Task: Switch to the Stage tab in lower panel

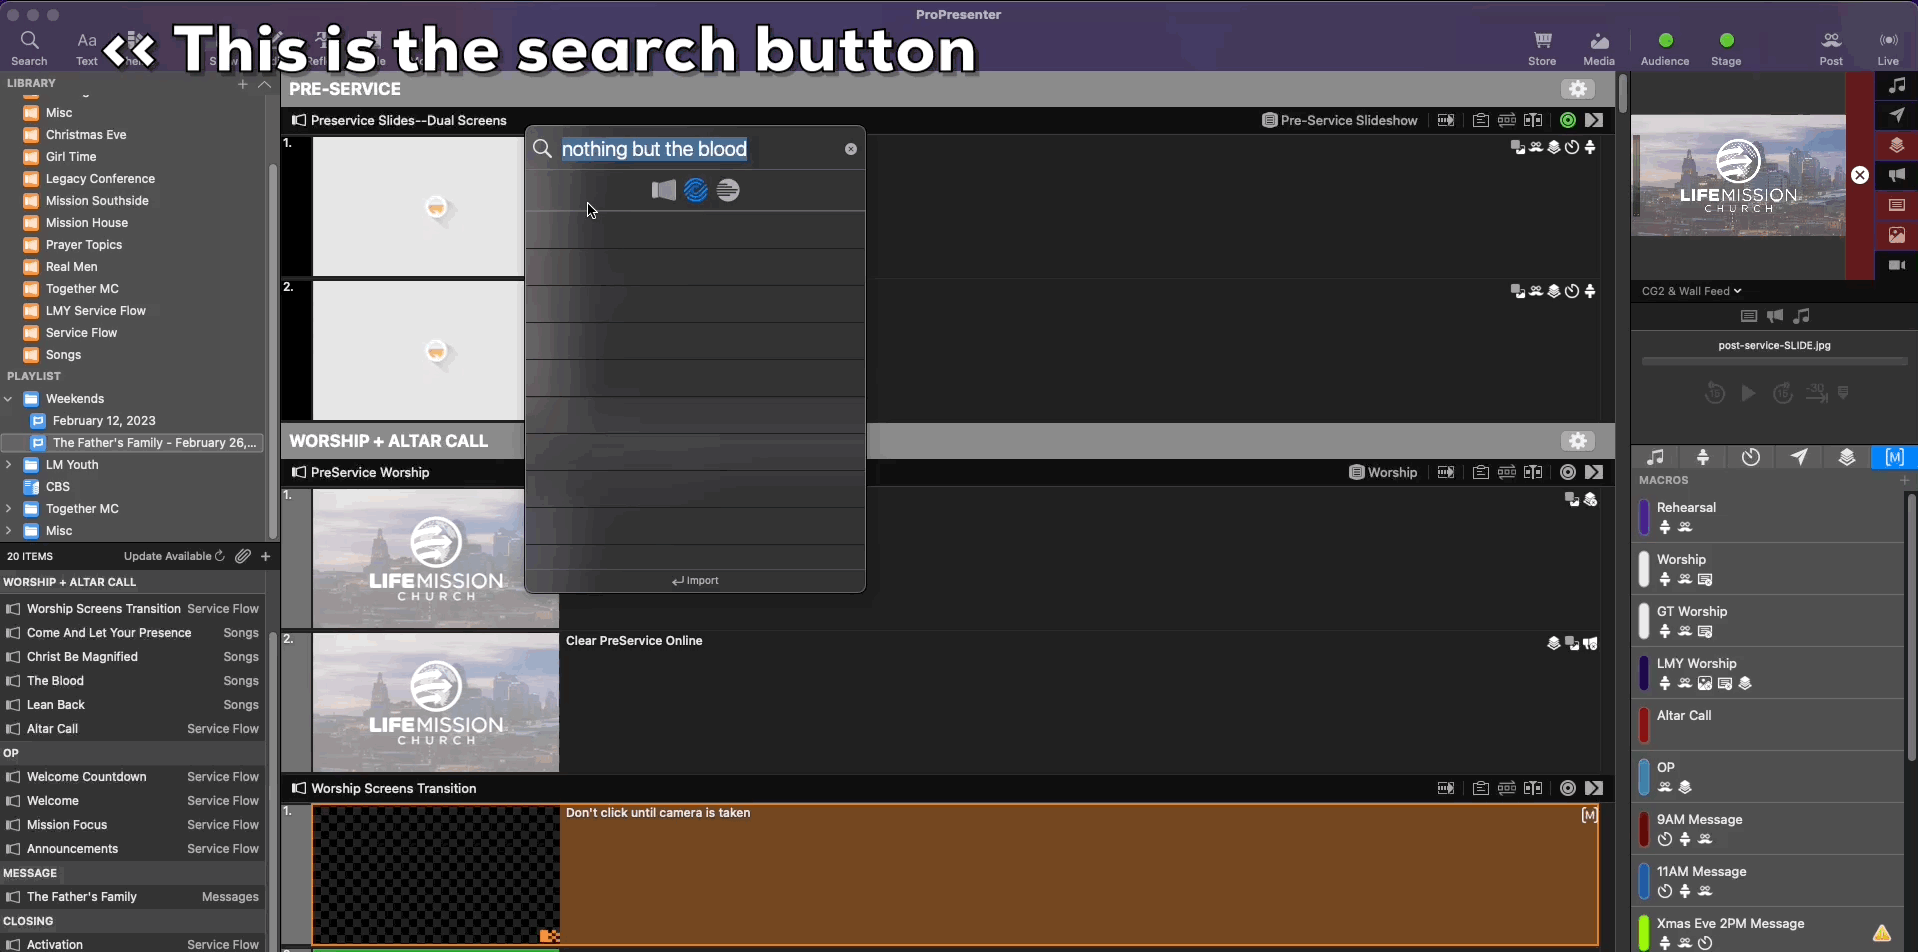Action: point(1703,458)
